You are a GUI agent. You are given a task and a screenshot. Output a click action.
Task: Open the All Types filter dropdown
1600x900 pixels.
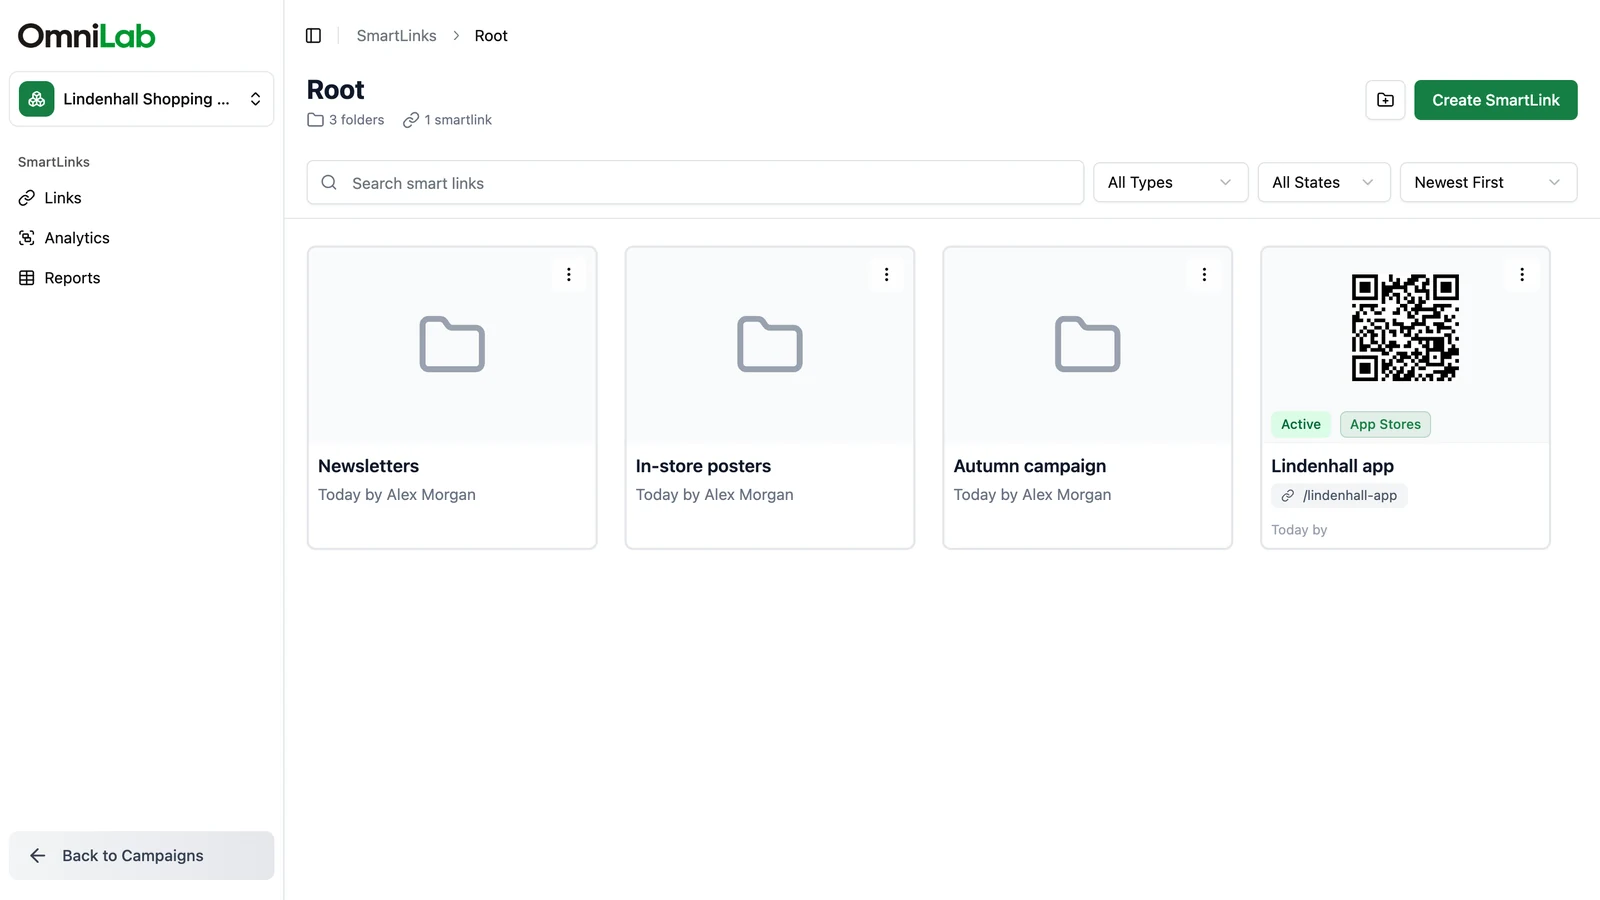point(1170,182)
